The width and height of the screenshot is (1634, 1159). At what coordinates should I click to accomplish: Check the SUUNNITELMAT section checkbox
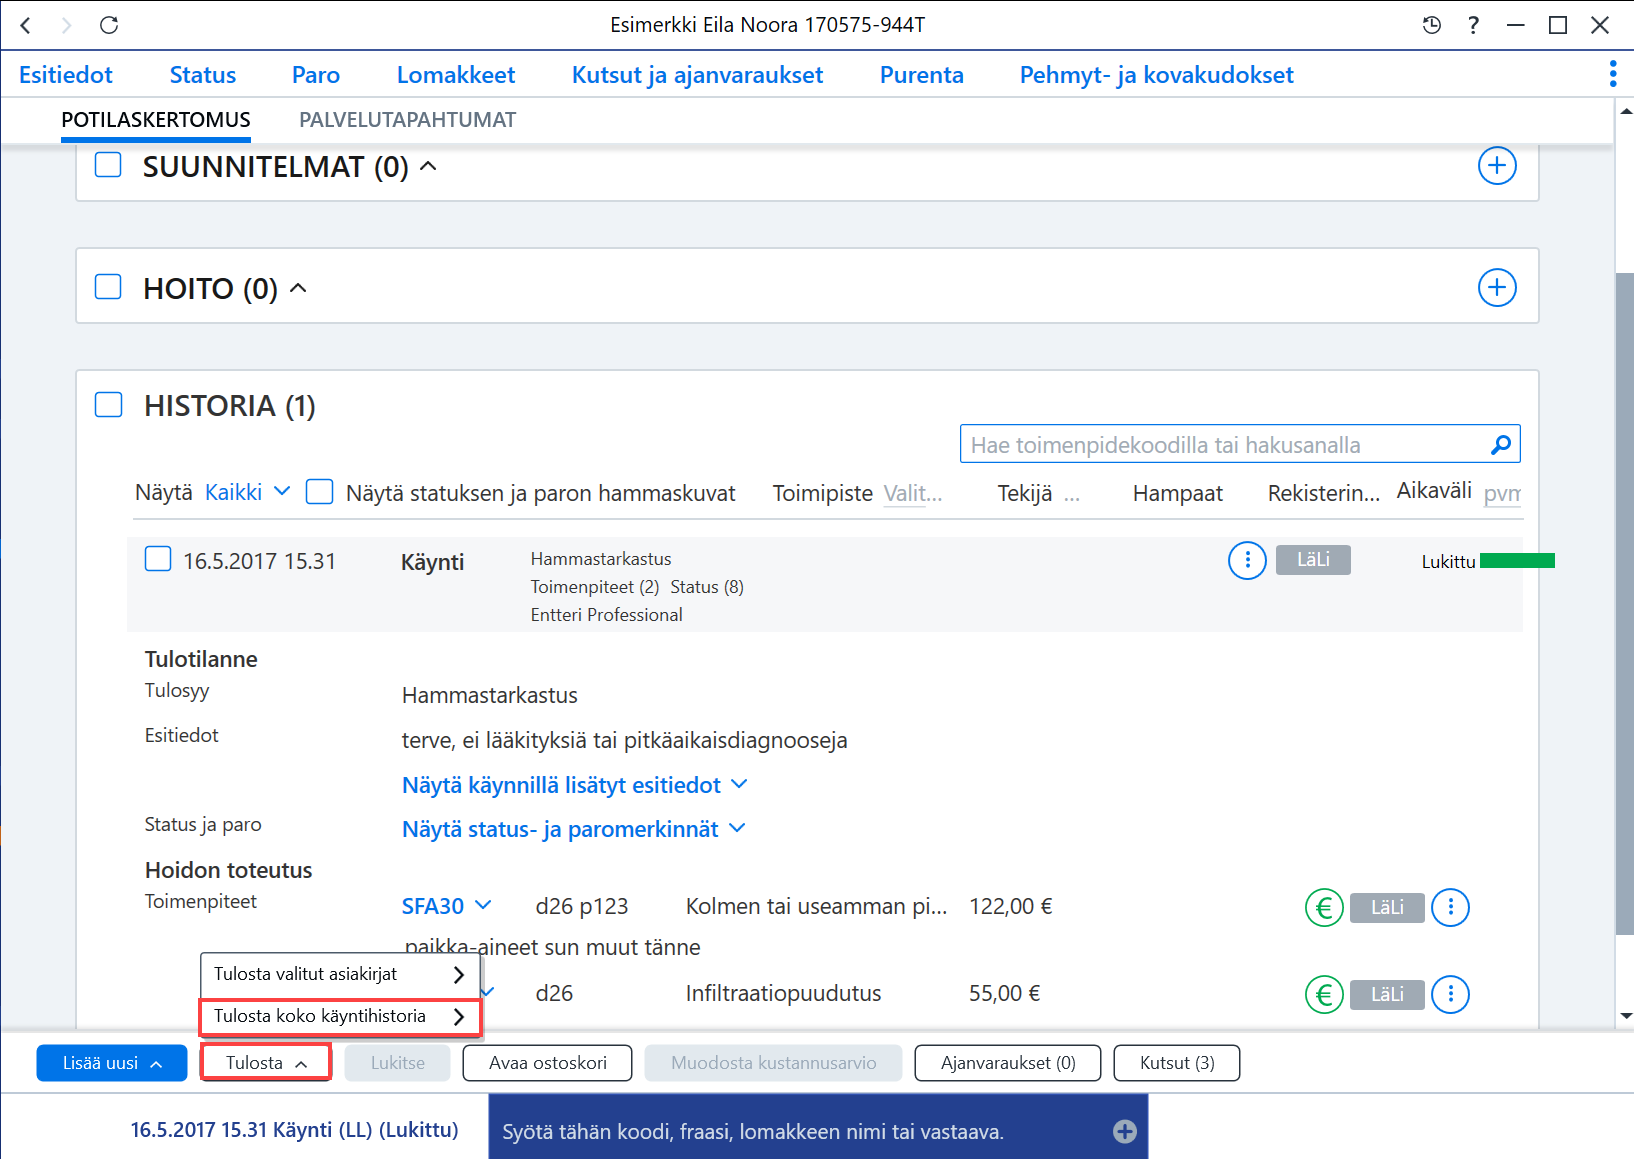[108, 165]
